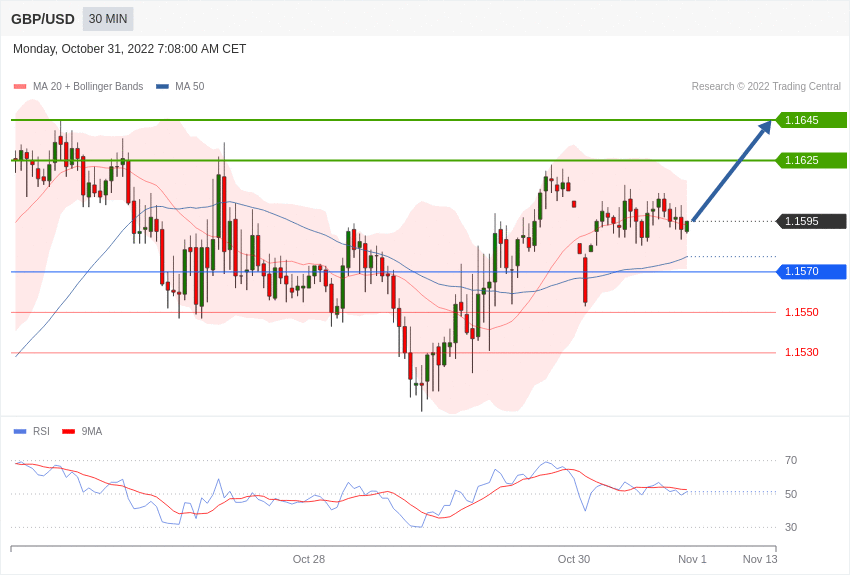Click the 1.1645 green target price tag
The image size is (850, 576).
(x=811, y=120)
